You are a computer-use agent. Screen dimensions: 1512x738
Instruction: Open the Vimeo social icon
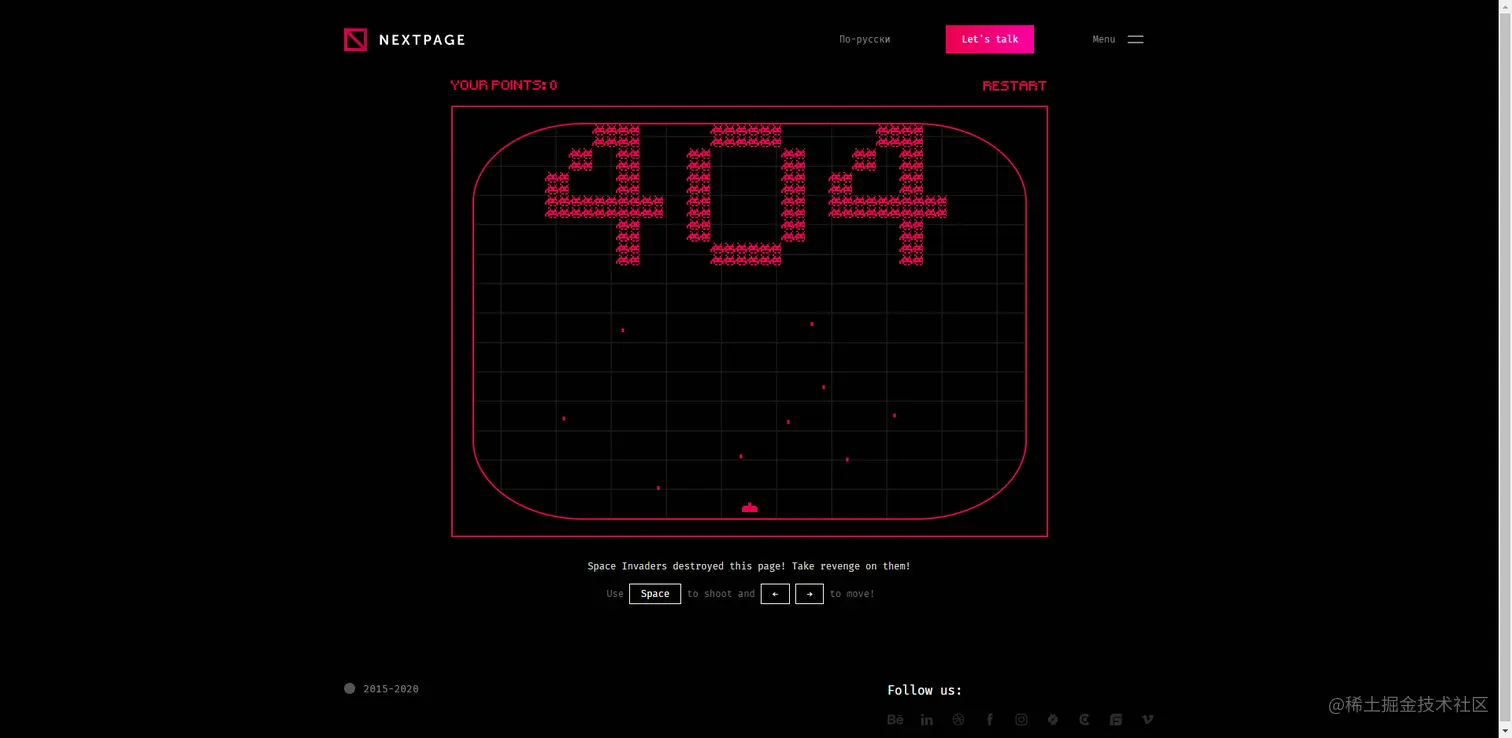[1147, 719]
